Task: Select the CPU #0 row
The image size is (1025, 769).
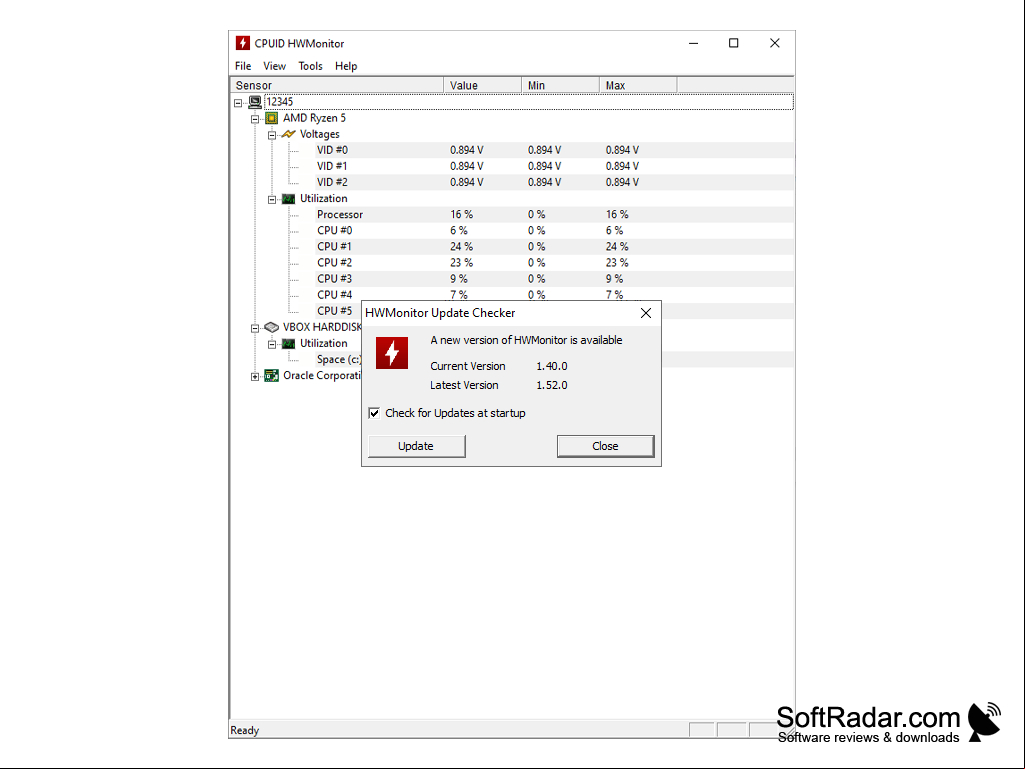Action: tap(554, 231)
